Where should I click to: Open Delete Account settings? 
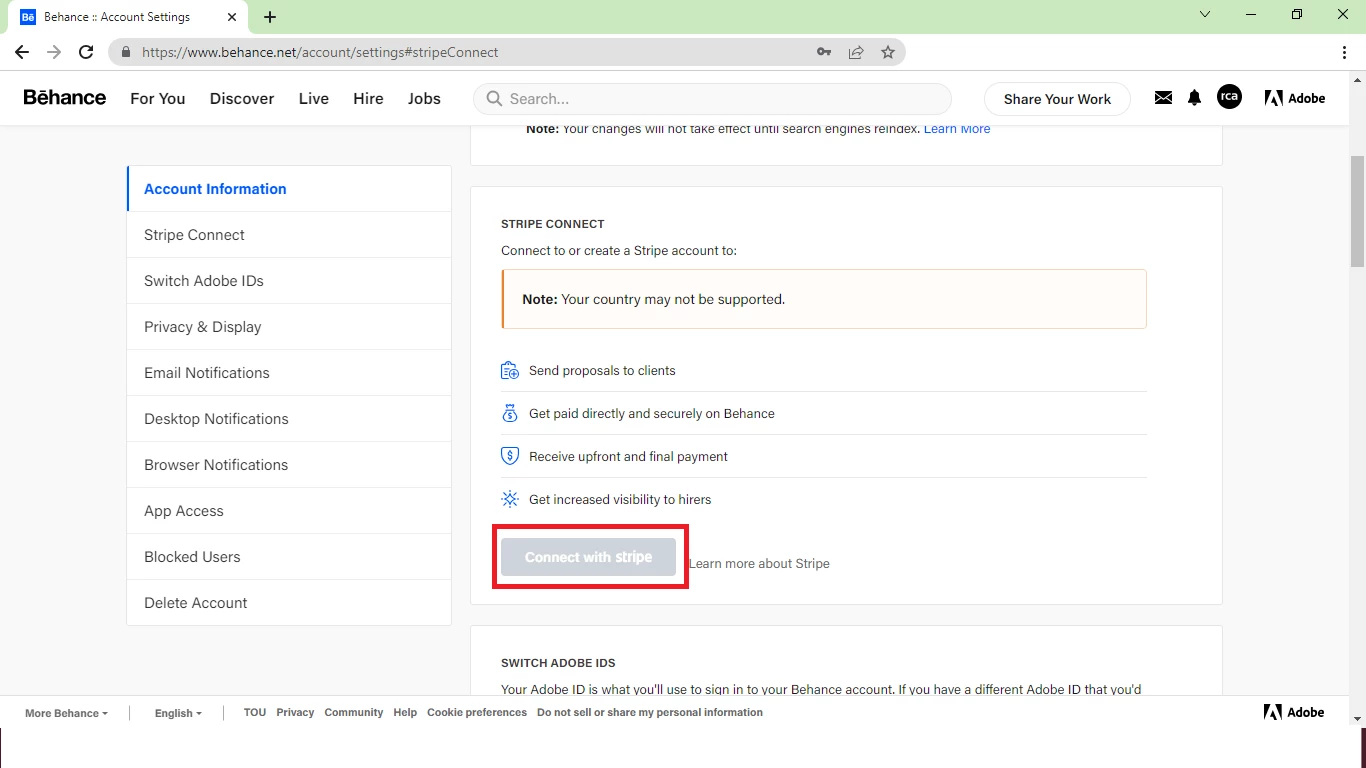(289, 603)
